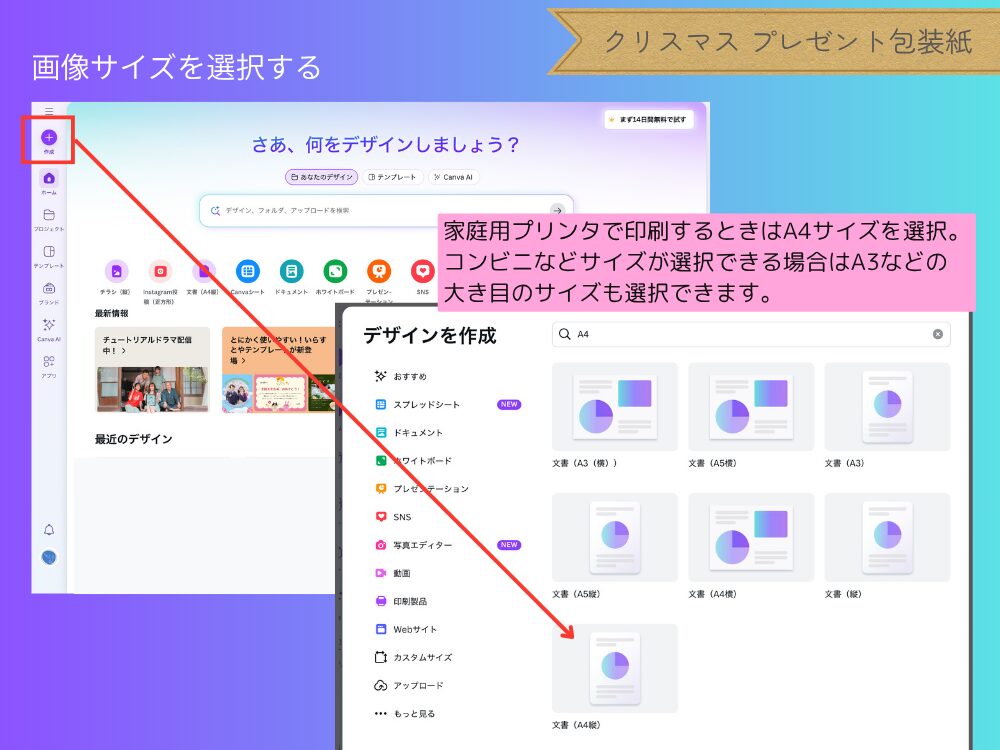The height and width of the screenshot is (750, 1000).
Task: Select the ホーム icon in the sidebar
Action: point(48,180)
